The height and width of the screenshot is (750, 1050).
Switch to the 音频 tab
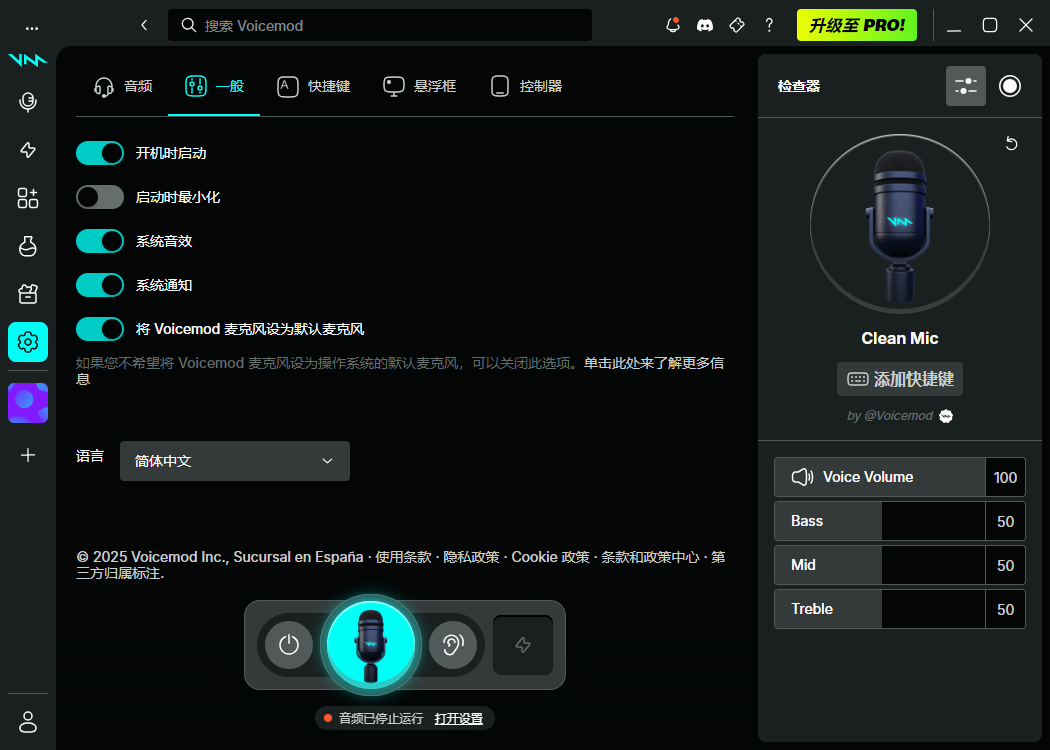(x=123, y=86)
